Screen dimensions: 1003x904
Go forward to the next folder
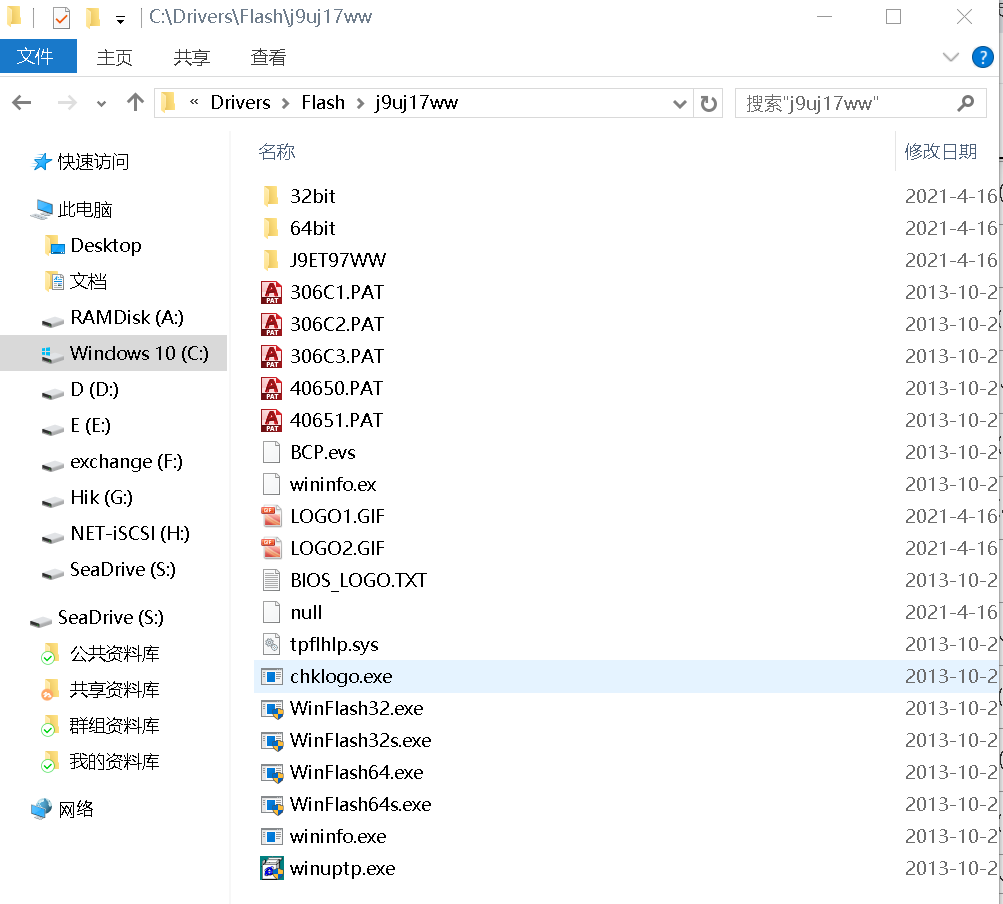pyautogui.click(x=67, y=102)
